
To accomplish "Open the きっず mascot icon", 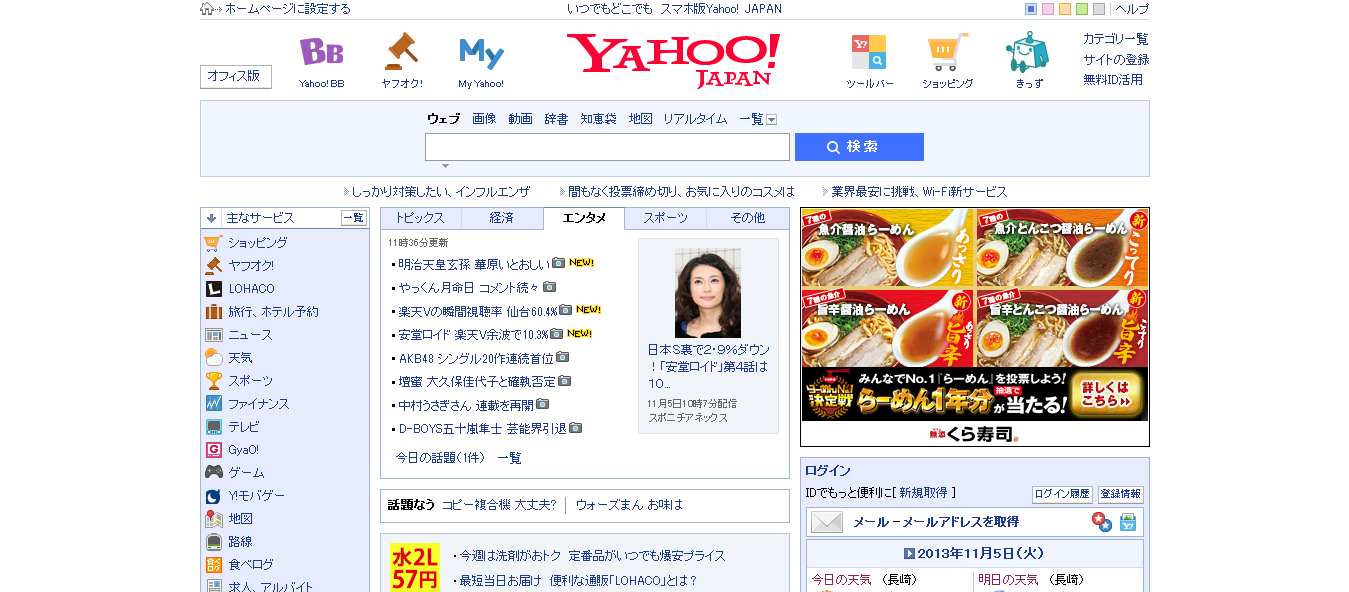I will point(1027,52).
